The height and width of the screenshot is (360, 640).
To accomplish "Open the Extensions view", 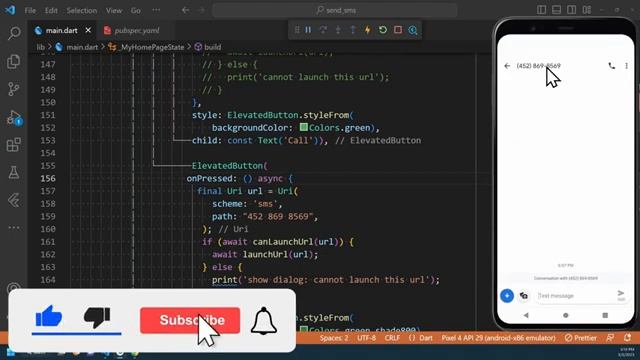I will click(x=14, y=144).
